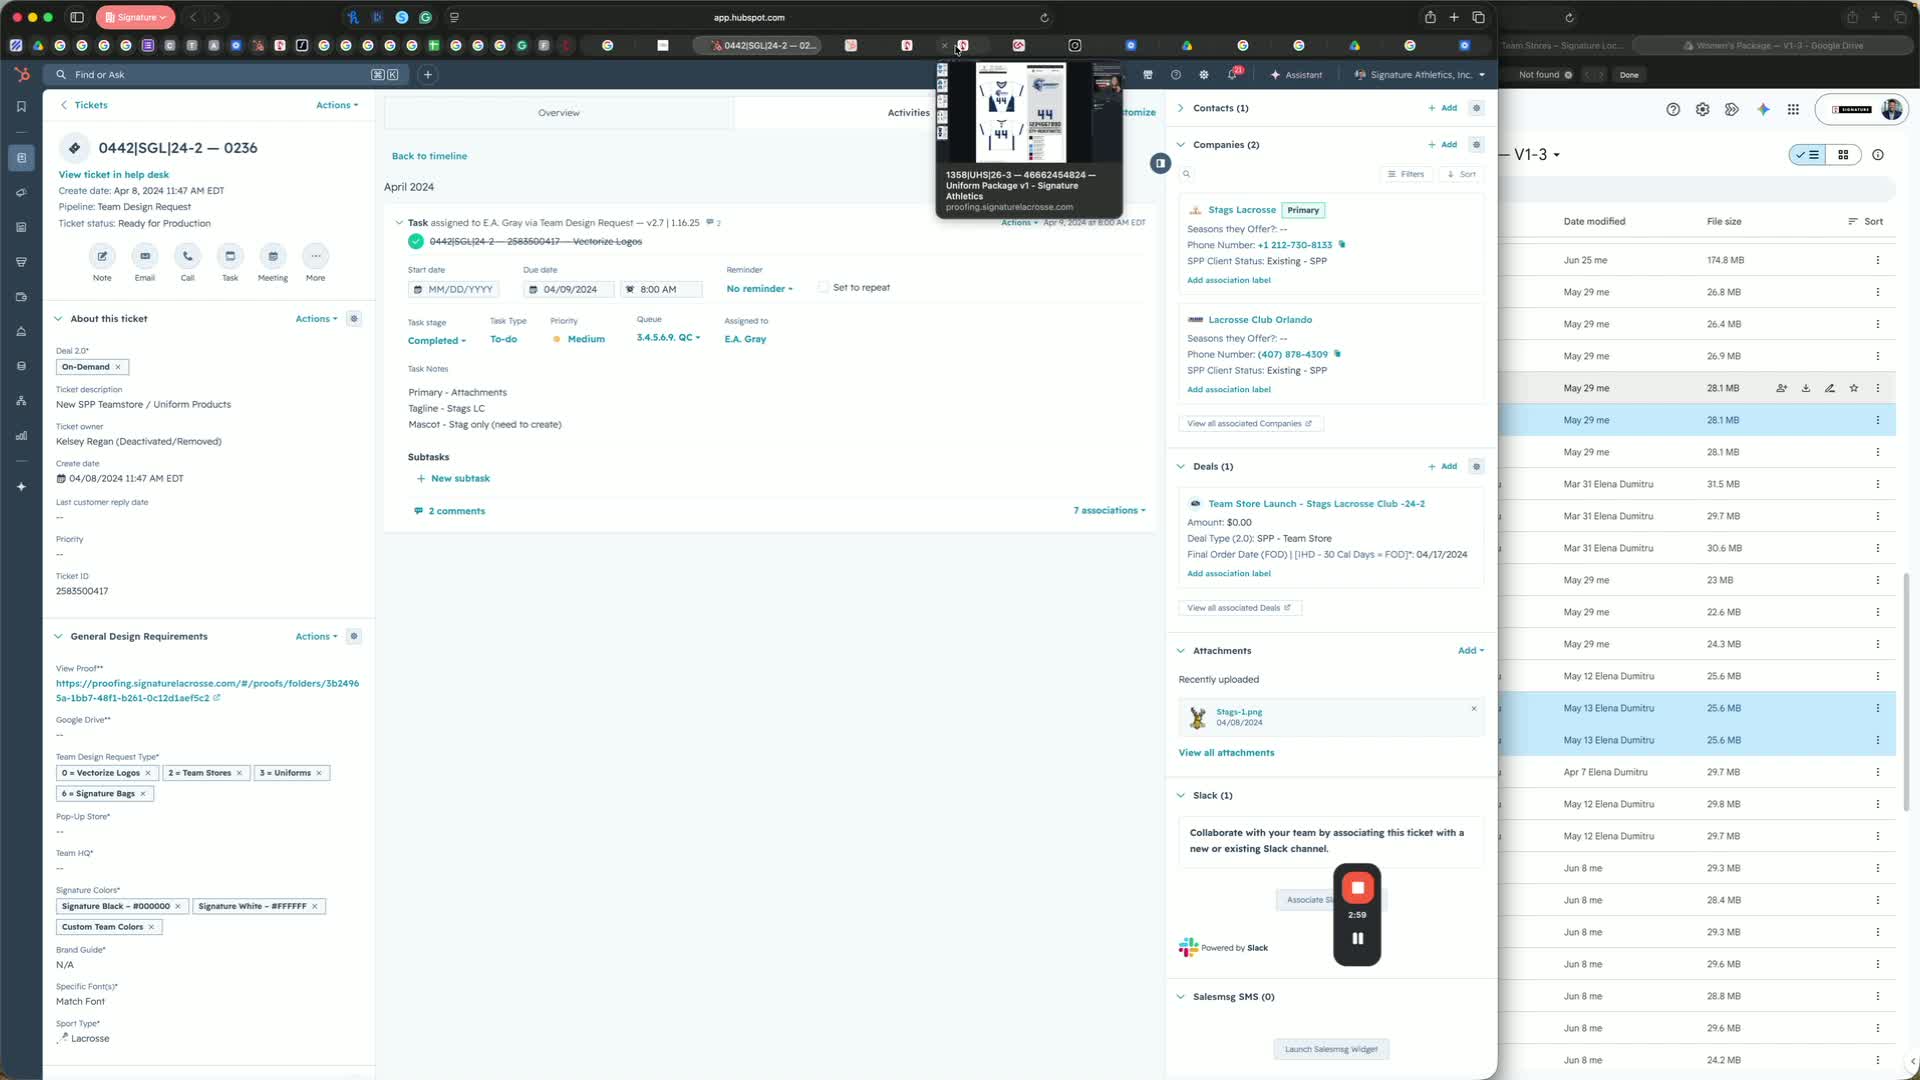1920x1080 pixels.
Task: Open the 3.4.5.6.9. QC queue dropdown
Action: coord(668,338)
